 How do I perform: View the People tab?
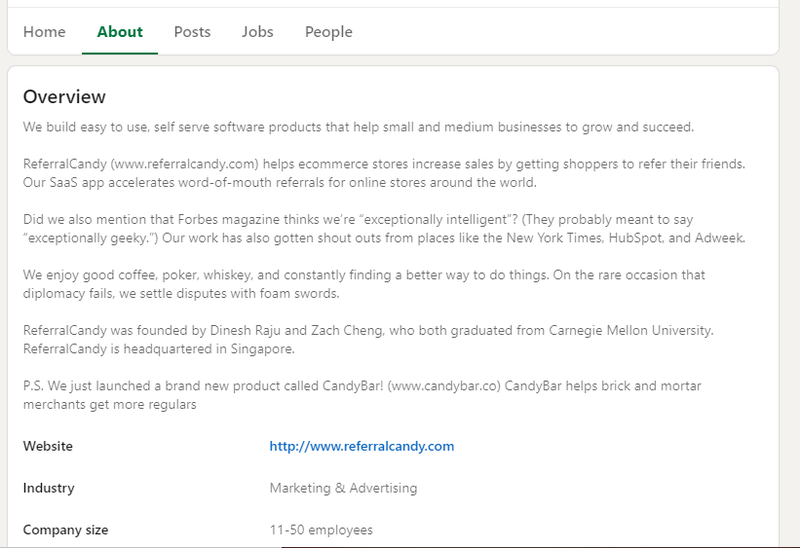point(329,32)
